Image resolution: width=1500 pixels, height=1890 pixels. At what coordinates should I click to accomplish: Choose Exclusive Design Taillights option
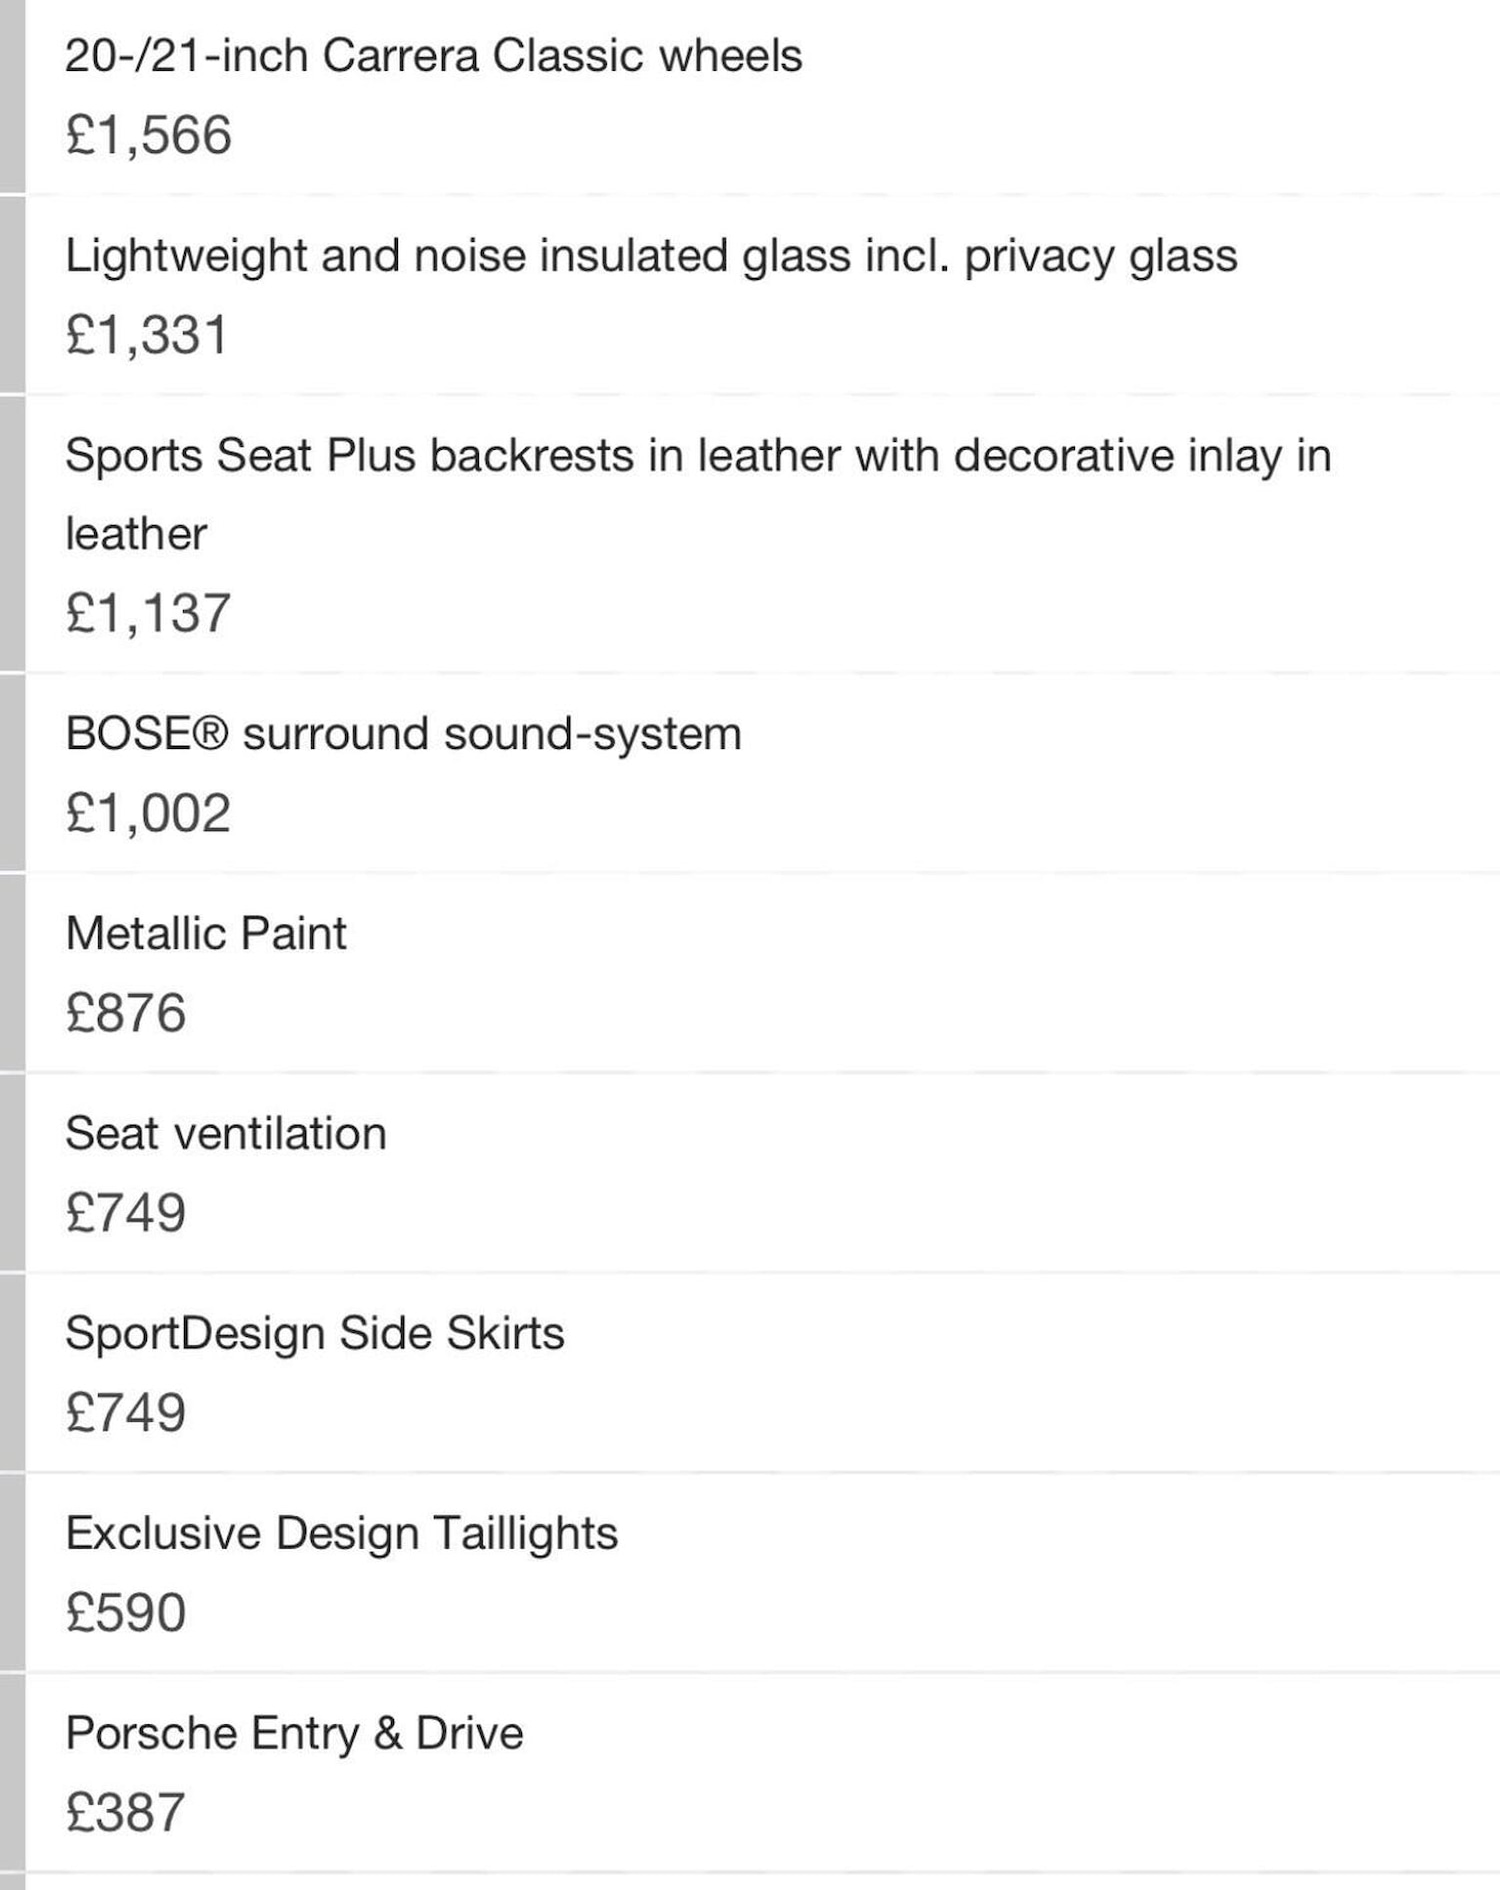pyautogui.click(x=342, y=1534)
